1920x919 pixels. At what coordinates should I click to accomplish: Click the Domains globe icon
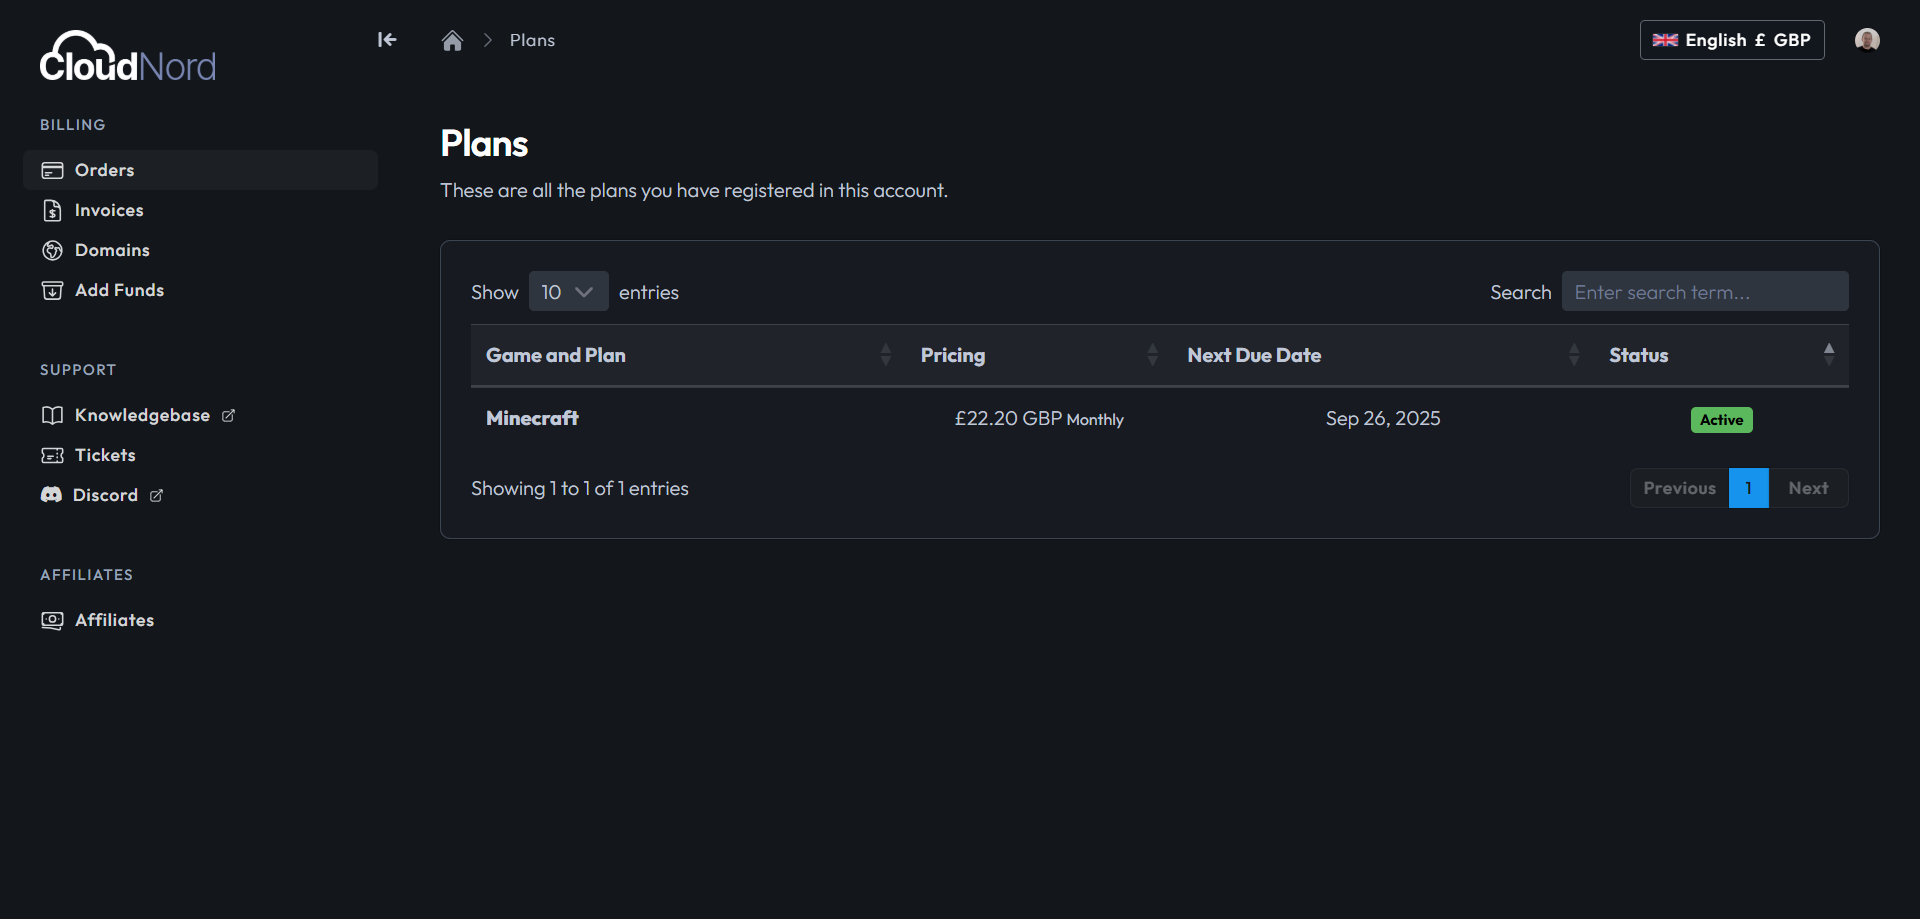[52, 250]
